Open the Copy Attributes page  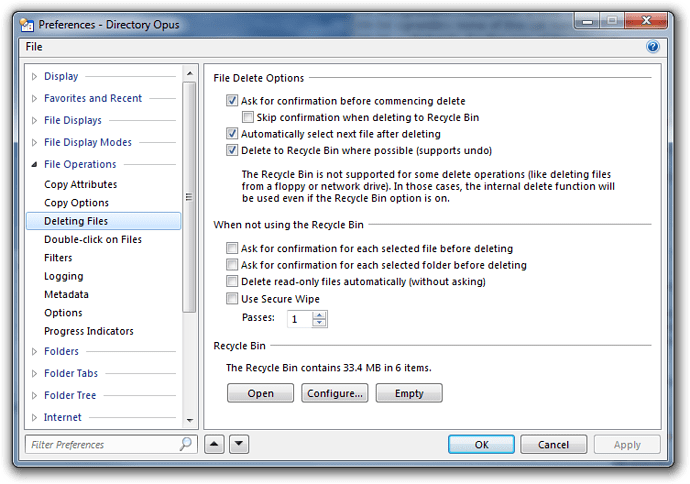(81, 184)
